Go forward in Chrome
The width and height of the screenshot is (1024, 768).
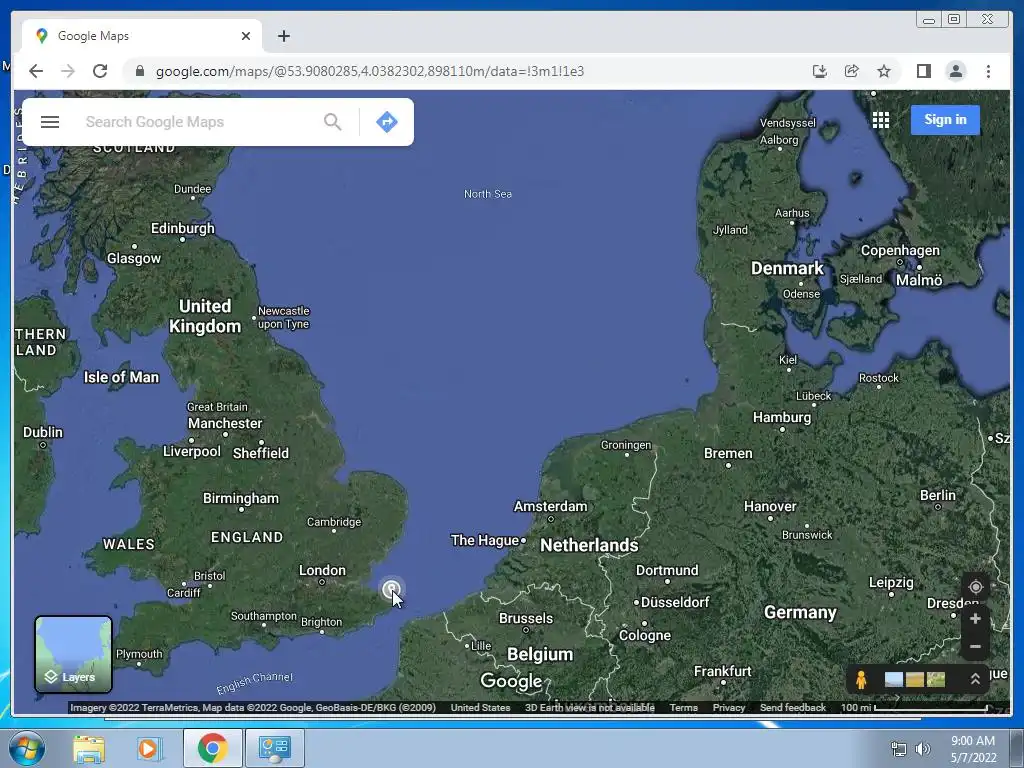(68, 71)
